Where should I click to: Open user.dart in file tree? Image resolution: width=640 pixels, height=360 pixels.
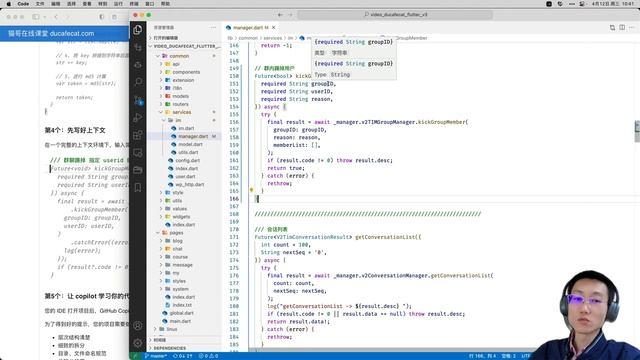[185, 176]
